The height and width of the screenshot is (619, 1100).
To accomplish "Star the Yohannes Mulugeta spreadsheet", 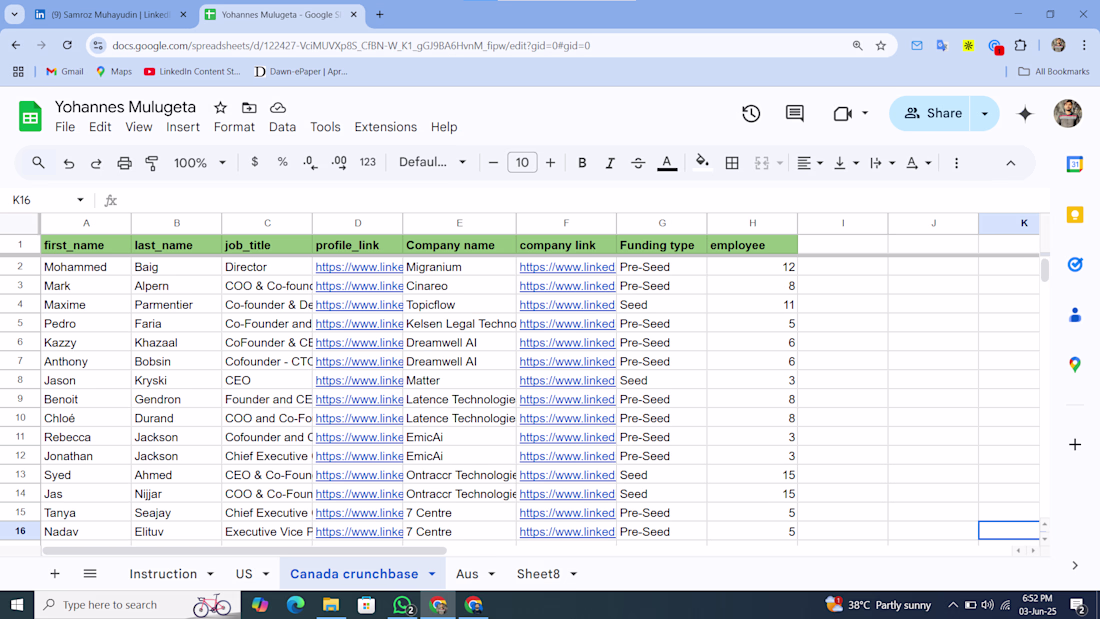I will point(220,107).
